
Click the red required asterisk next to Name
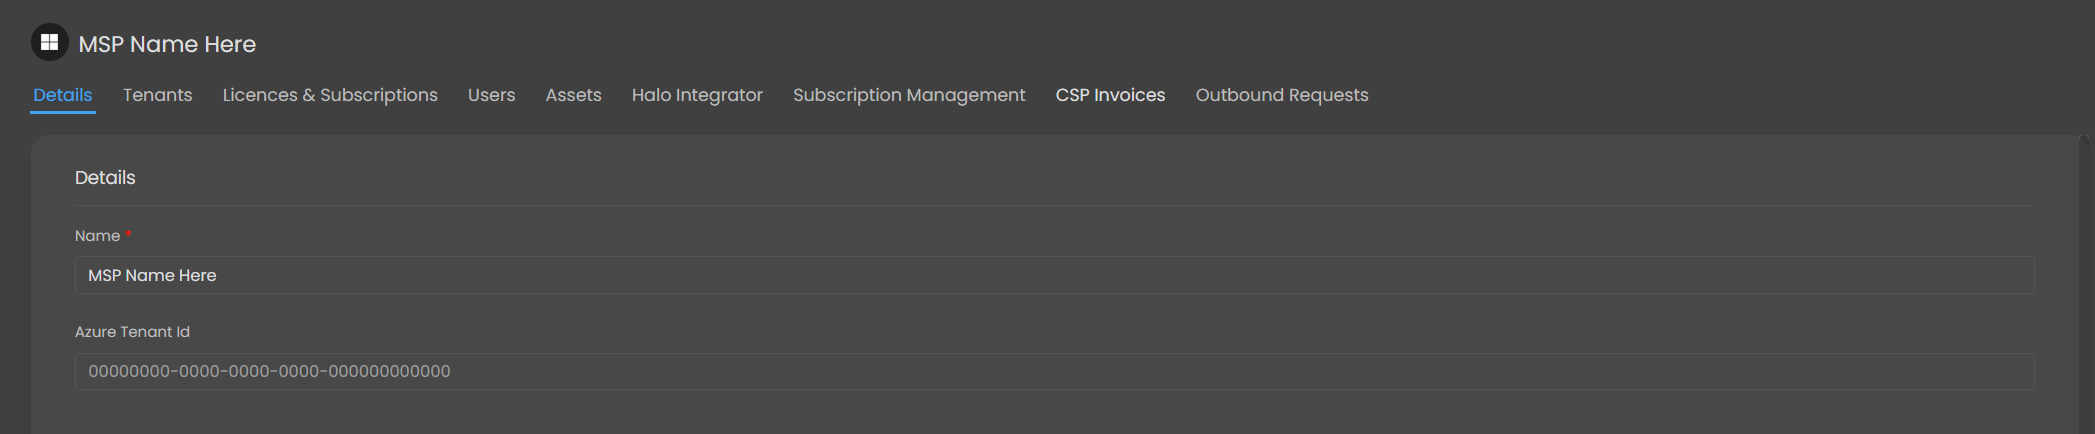(x=129, y=234)
